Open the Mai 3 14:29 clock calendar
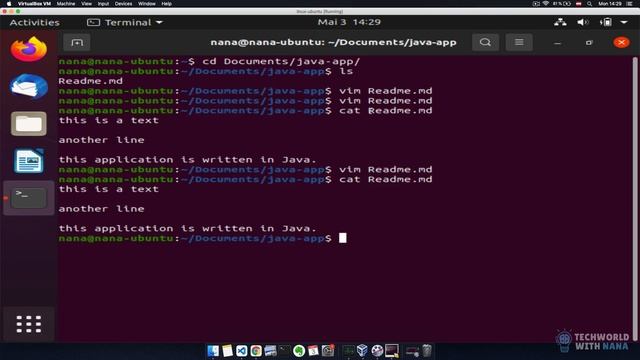 coord(349,22)
